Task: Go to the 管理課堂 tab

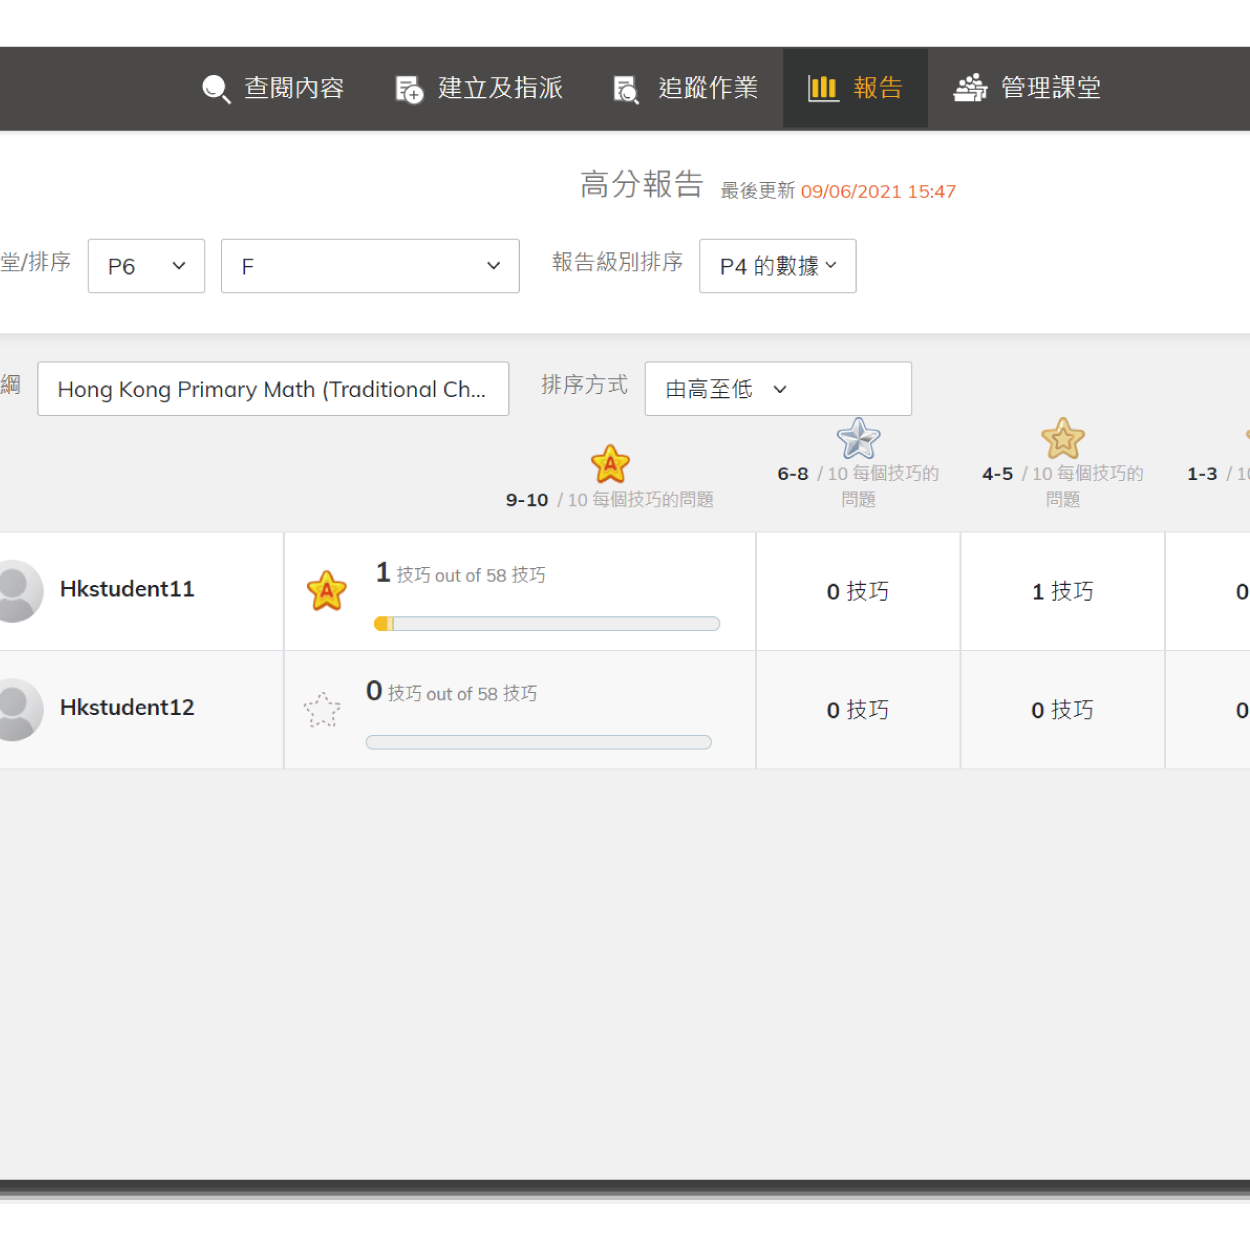Action: pos(1050,88)
